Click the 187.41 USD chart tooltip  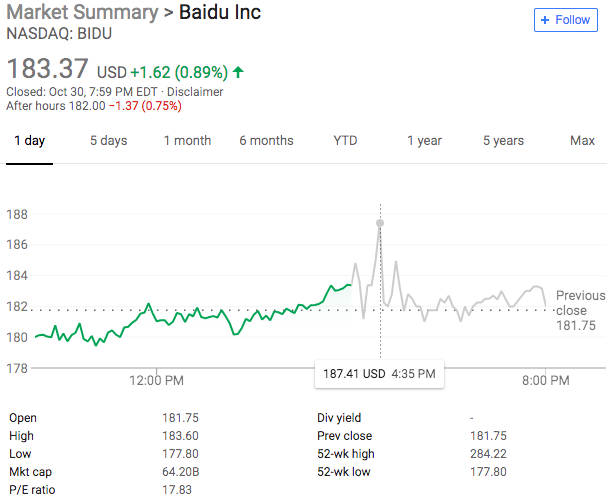coord(379,374)
